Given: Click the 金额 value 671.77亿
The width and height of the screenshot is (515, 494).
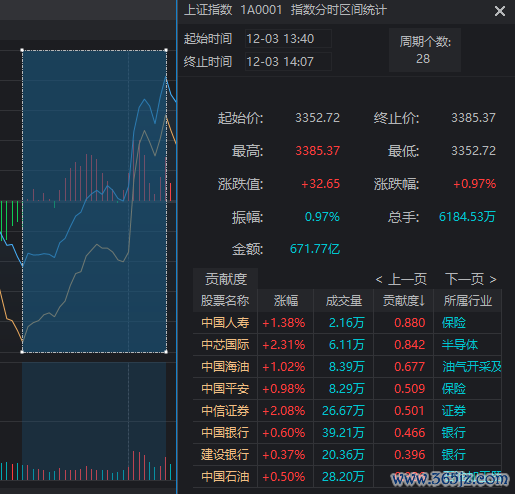Looking at the screenshot, I should point(315,249).
